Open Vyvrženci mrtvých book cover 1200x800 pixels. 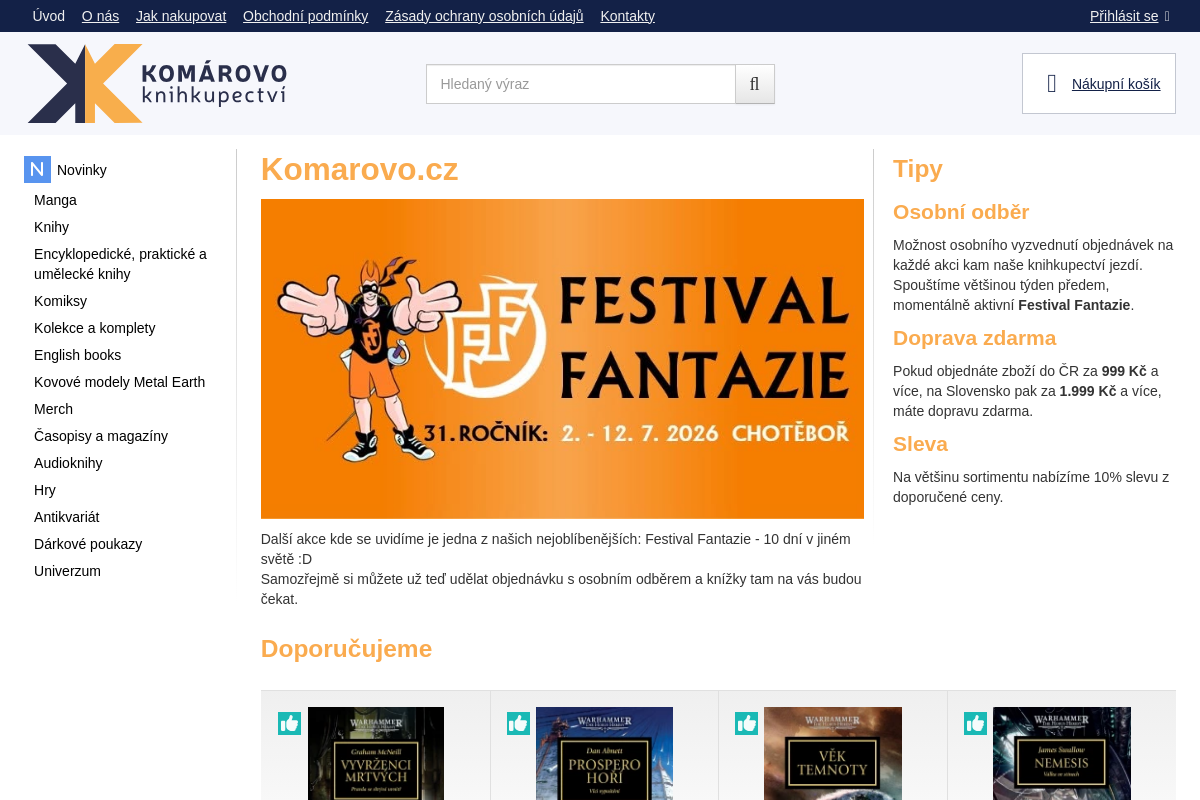[376, 753]
